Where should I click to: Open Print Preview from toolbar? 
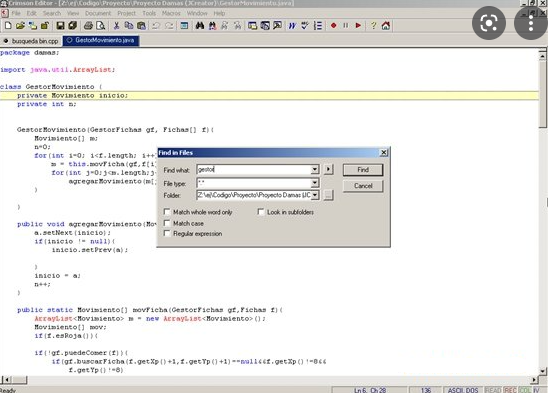[x=101, y=26]
